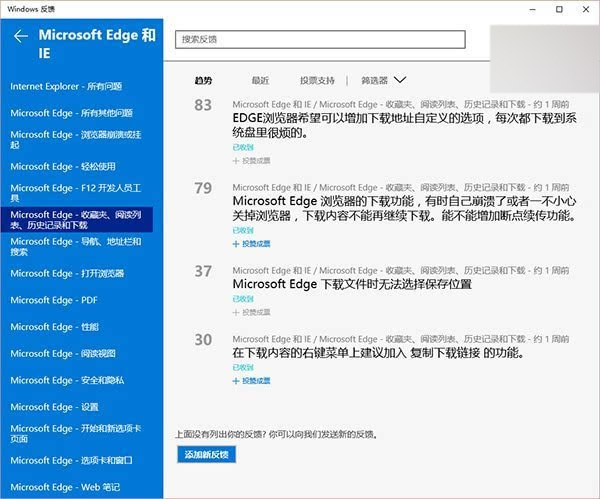Select Microsoft Edge - 收藏夹、阅读列表 category
Screen dimensions: 600x499
tap(77, 220)
